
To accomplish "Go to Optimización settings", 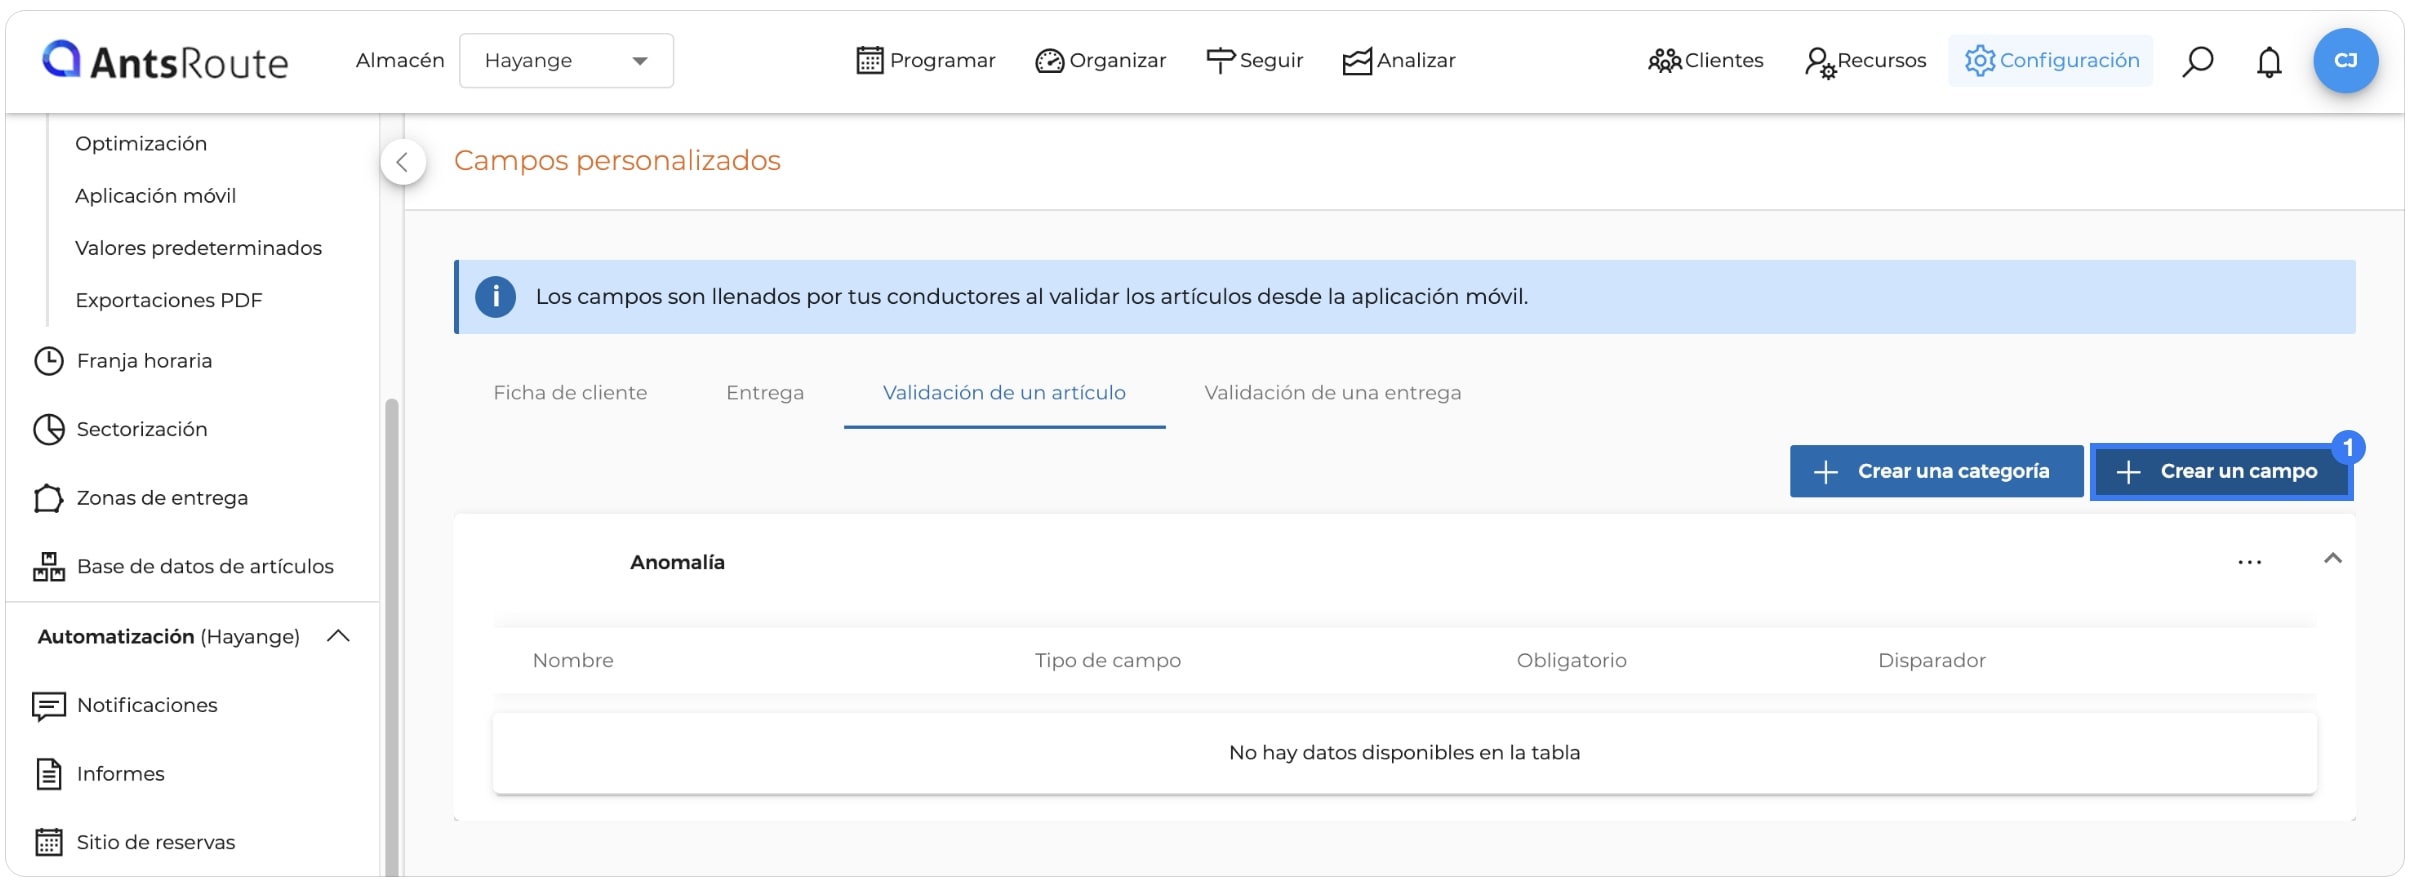I will (141, 144).
